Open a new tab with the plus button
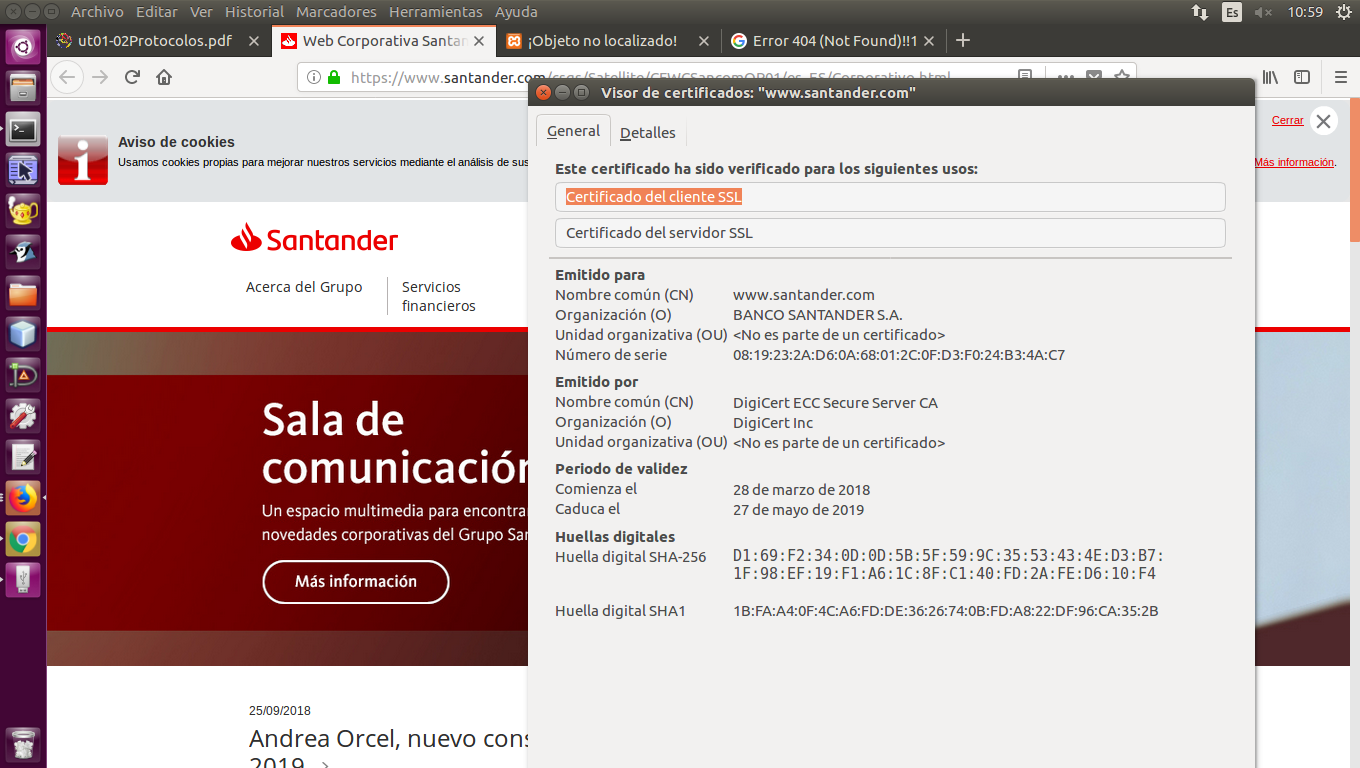 (x=963, y=40)
